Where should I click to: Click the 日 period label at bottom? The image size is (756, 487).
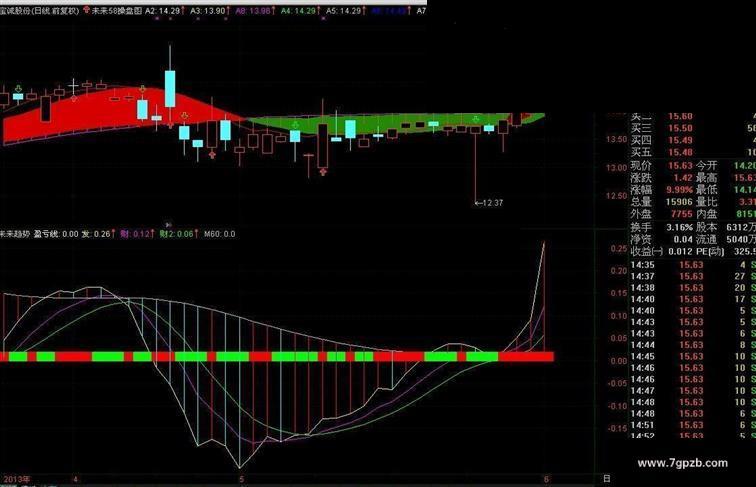[606, 479]
